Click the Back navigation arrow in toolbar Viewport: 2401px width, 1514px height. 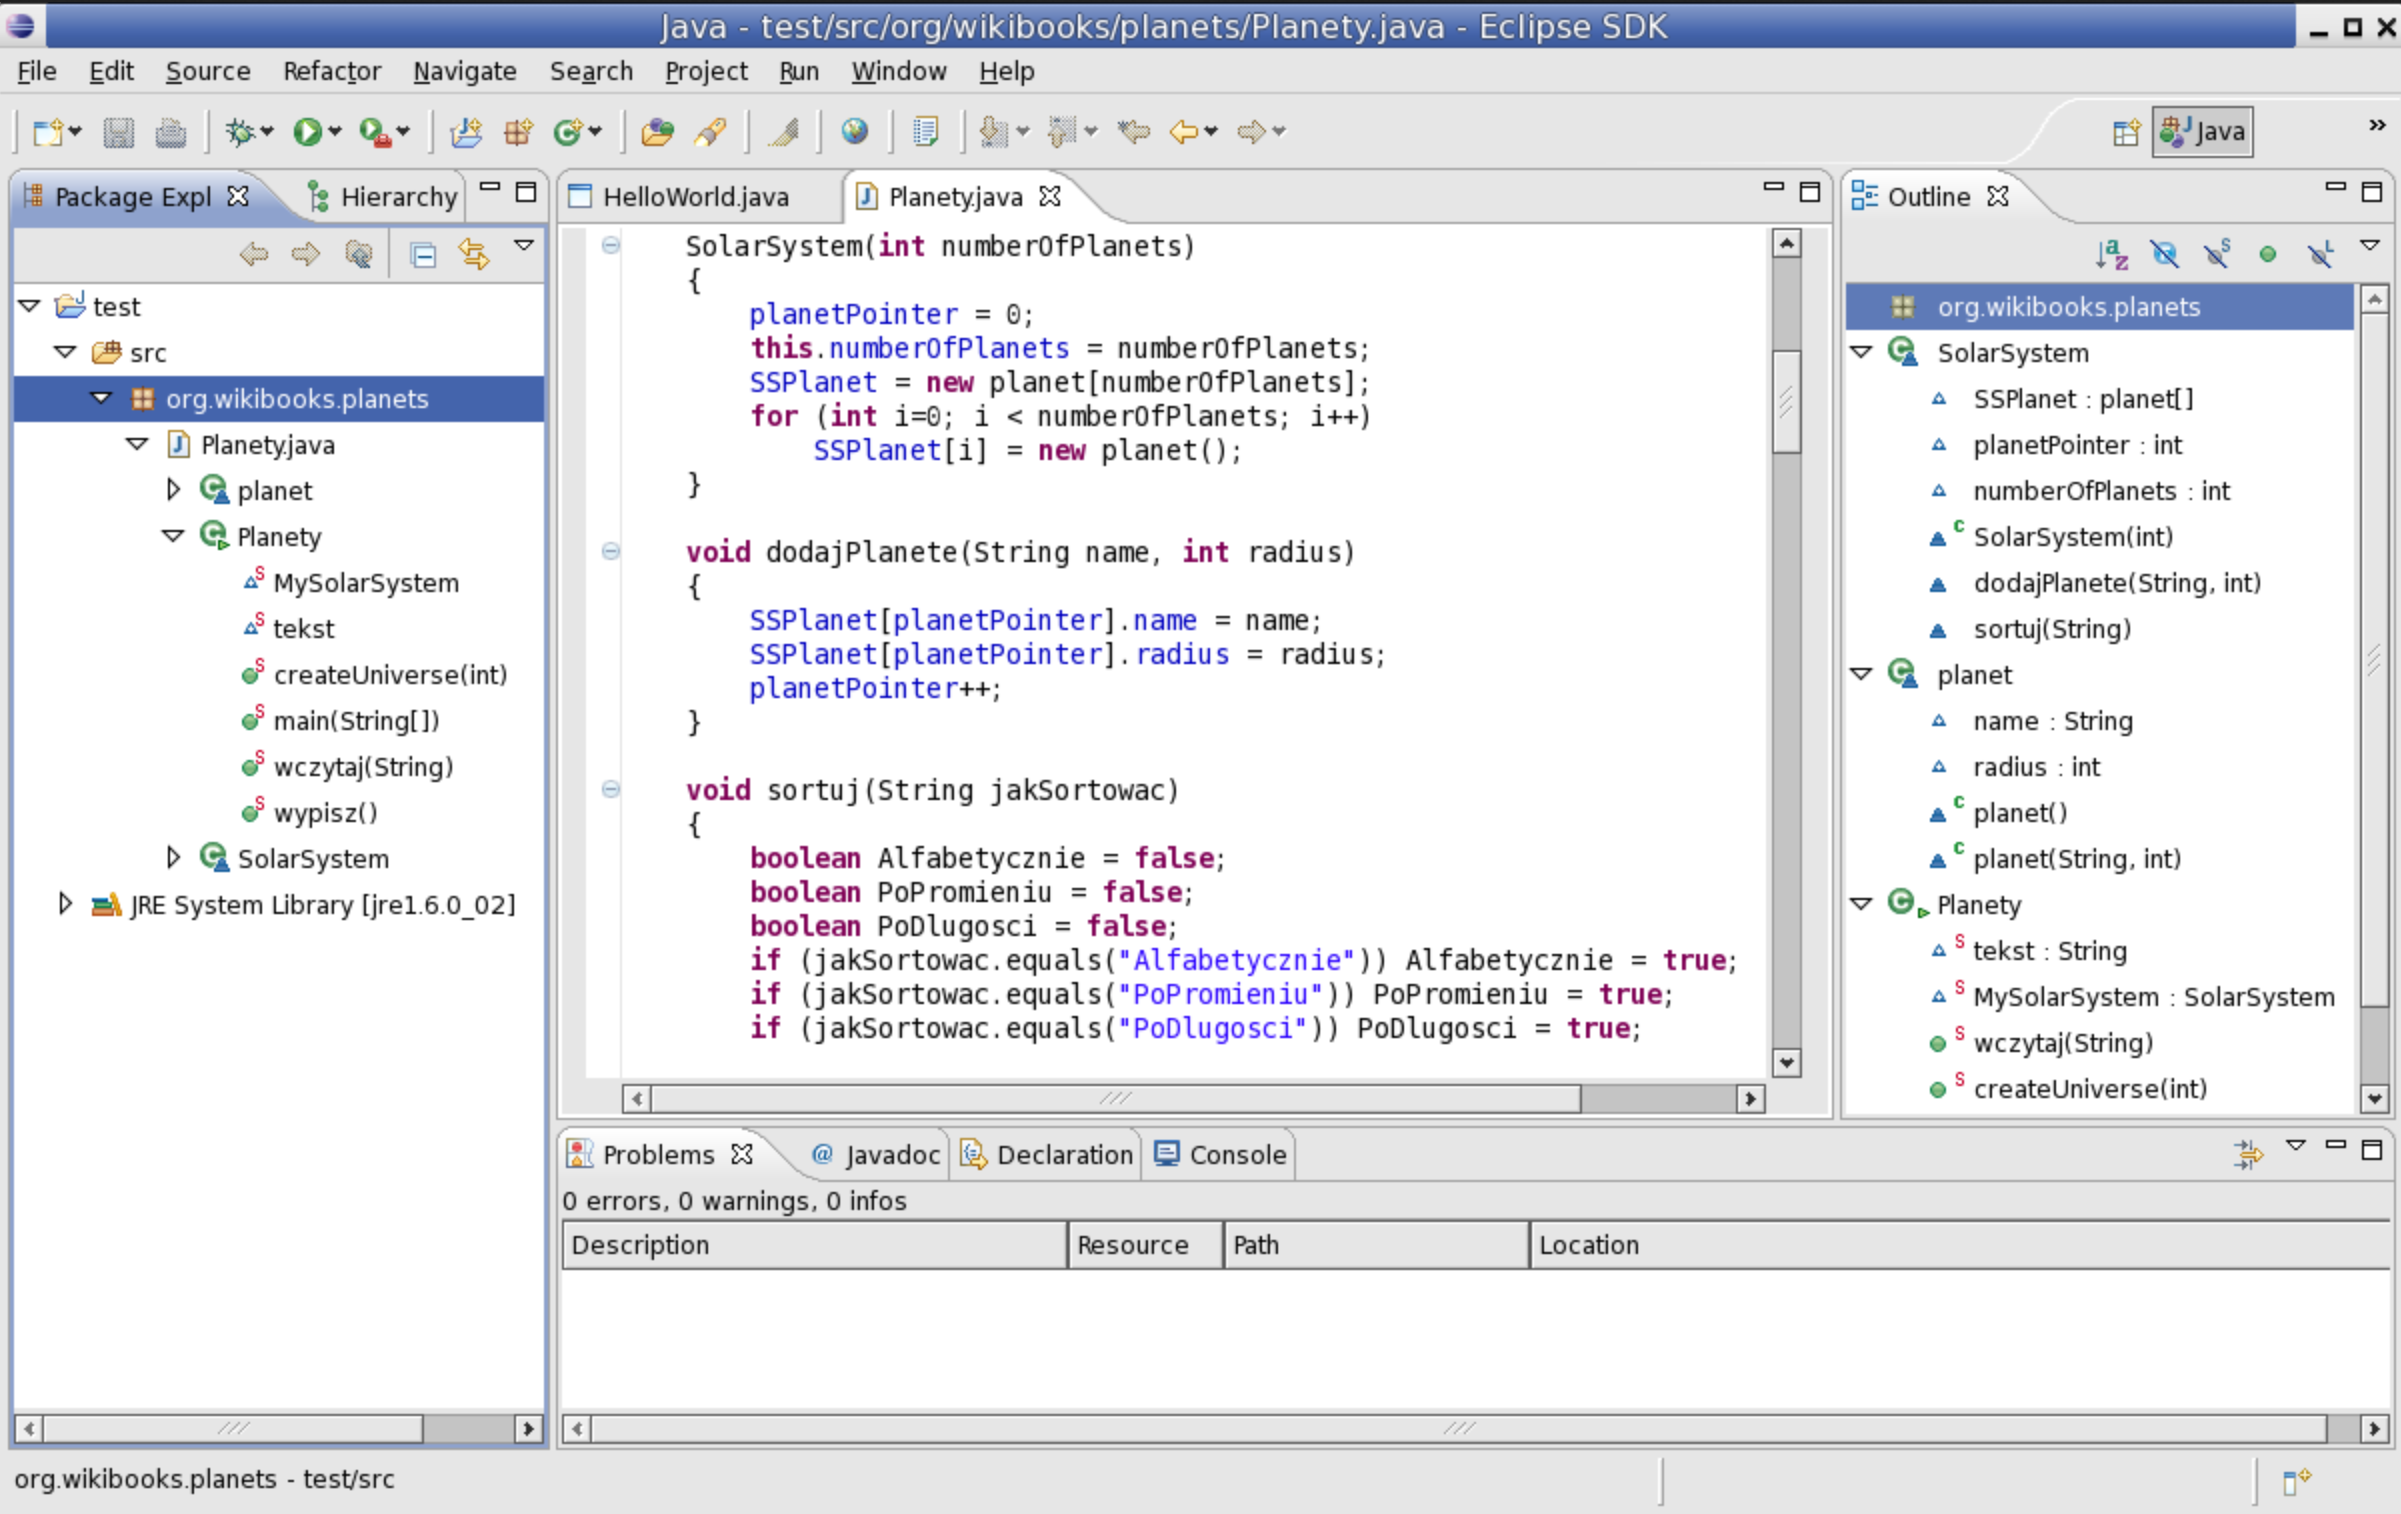[1183, 132]
